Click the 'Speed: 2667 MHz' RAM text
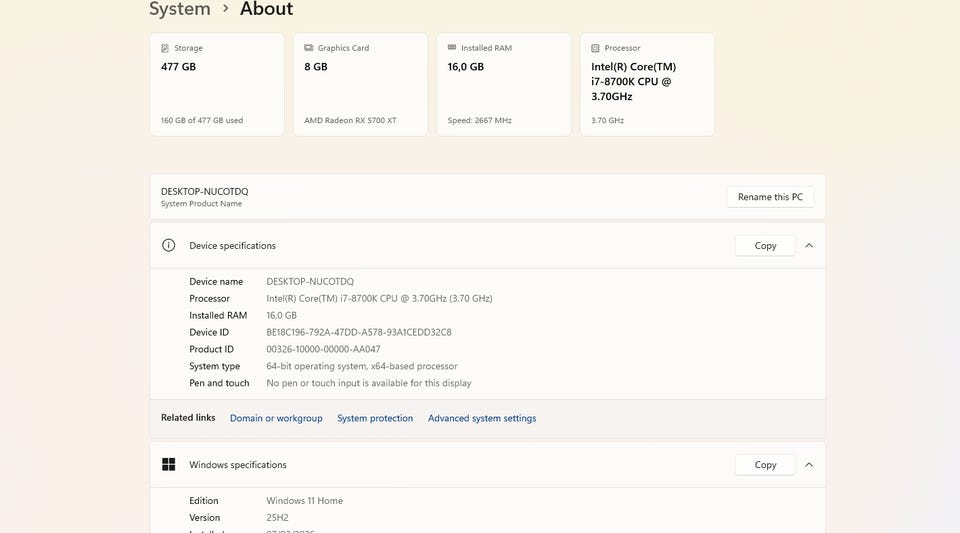This screenshot has height=533, width=960. click(x=480, y=120)
